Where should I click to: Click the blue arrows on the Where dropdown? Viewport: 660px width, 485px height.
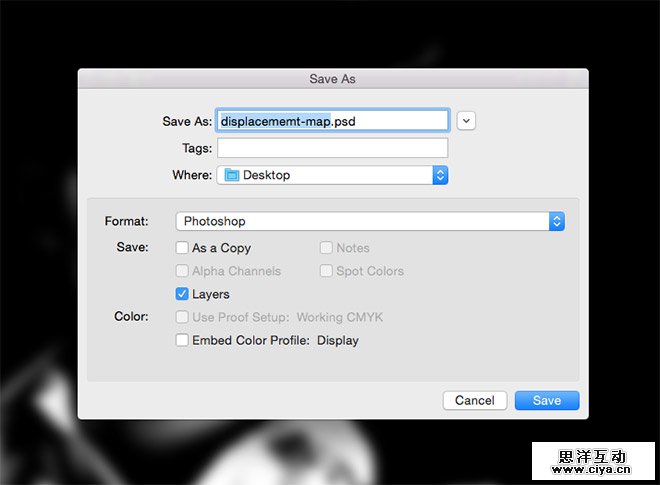coord(440,175)
